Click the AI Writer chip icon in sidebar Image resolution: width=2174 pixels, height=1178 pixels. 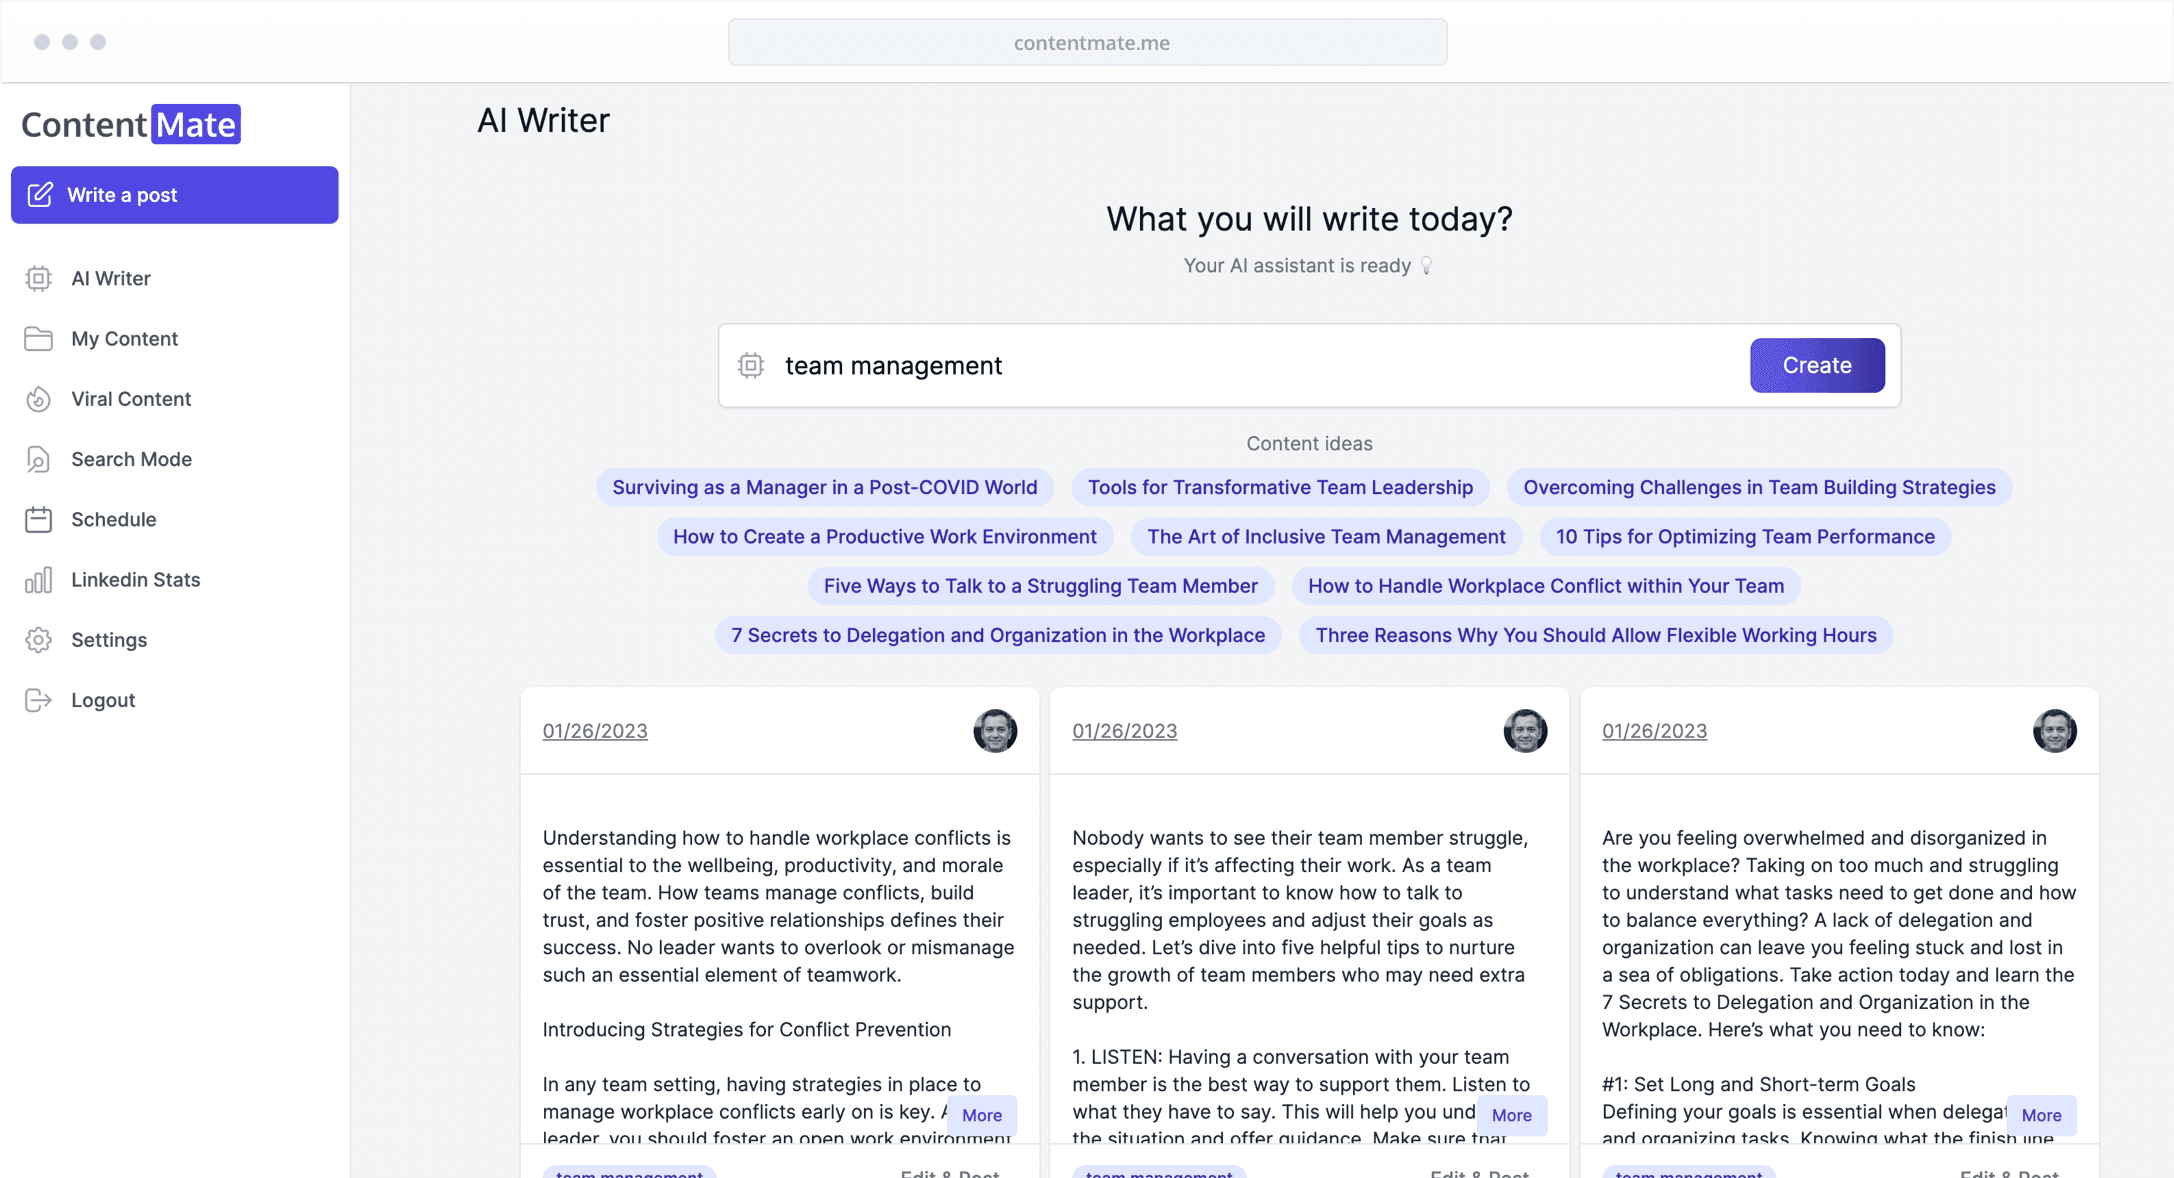(x=38, y=278)
